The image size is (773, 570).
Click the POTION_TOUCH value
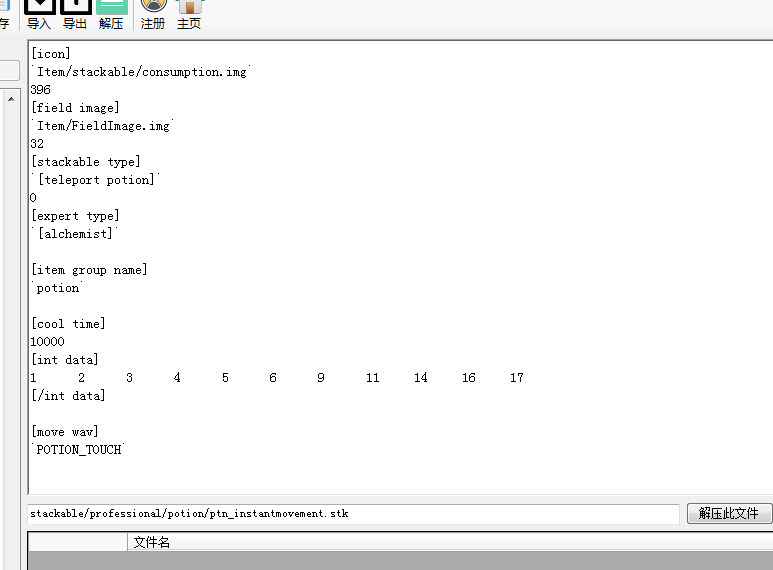coord(78,450)
